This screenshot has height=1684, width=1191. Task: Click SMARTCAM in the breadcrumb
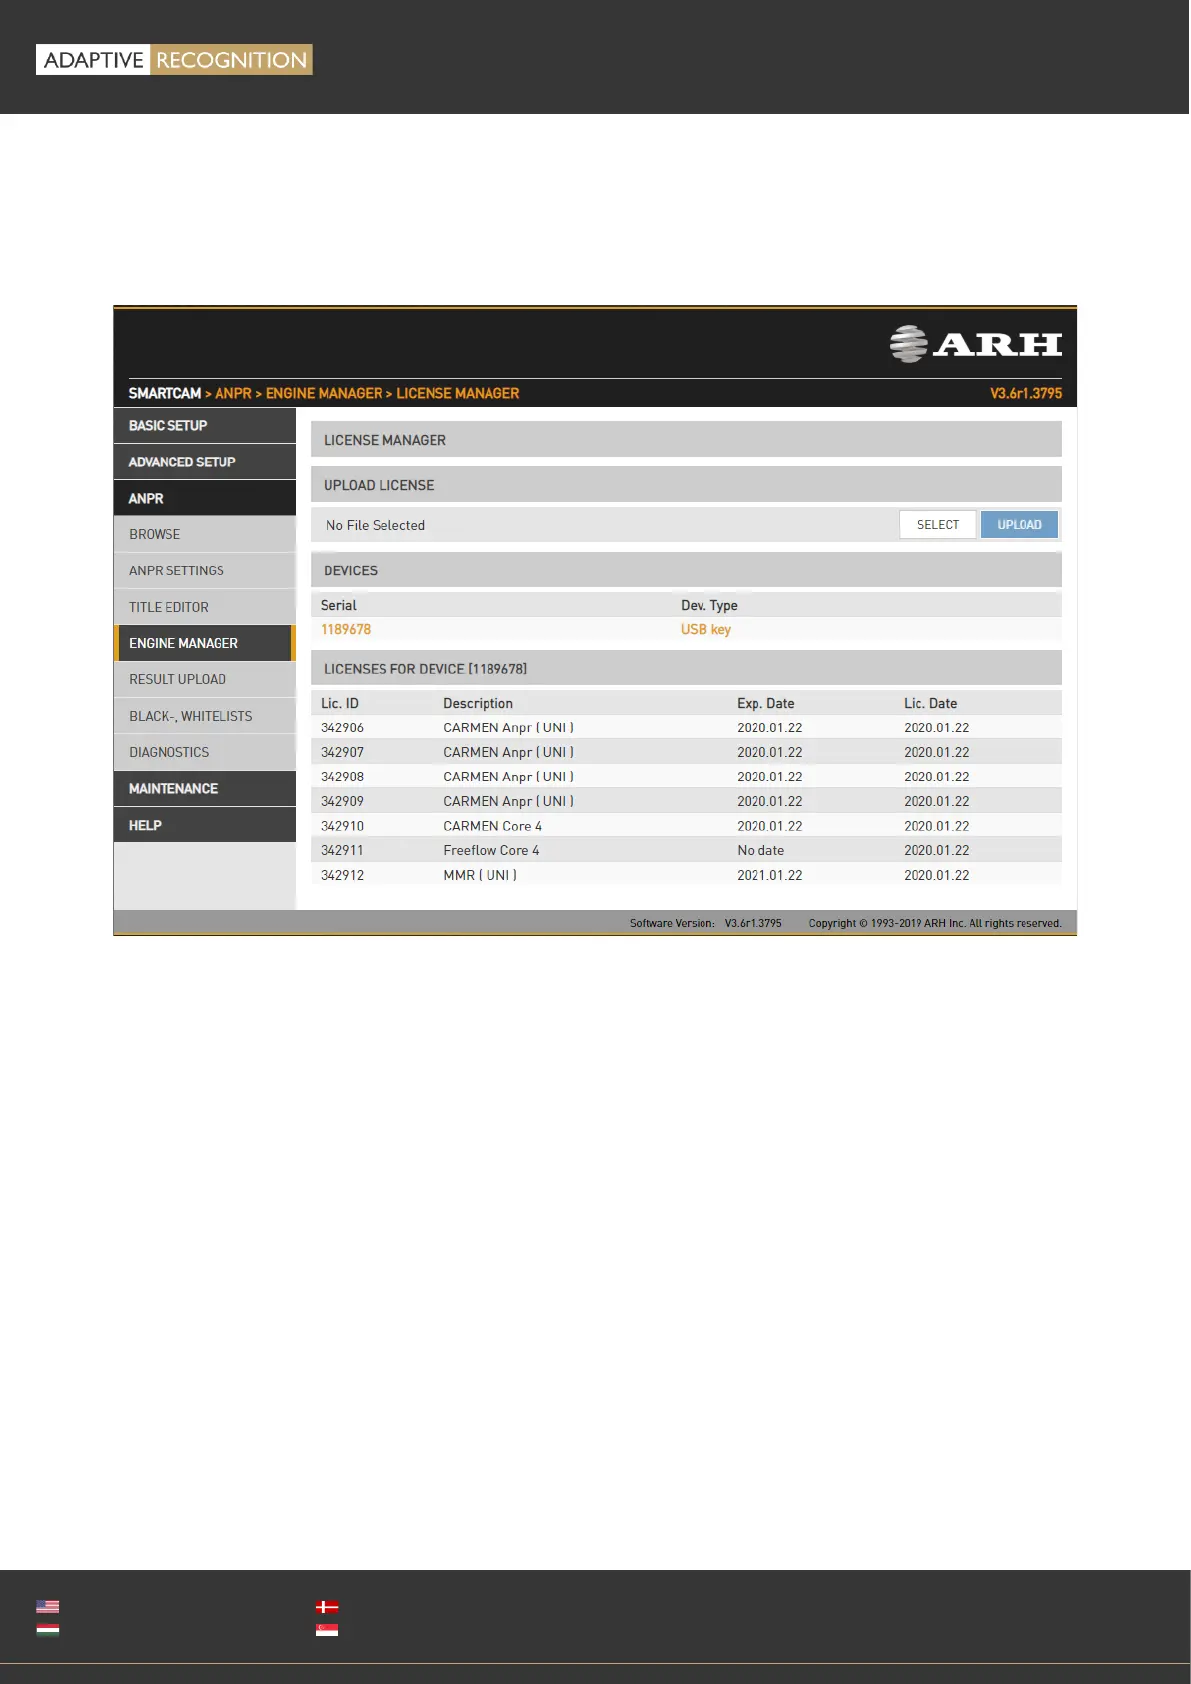[x=165, y=393]
